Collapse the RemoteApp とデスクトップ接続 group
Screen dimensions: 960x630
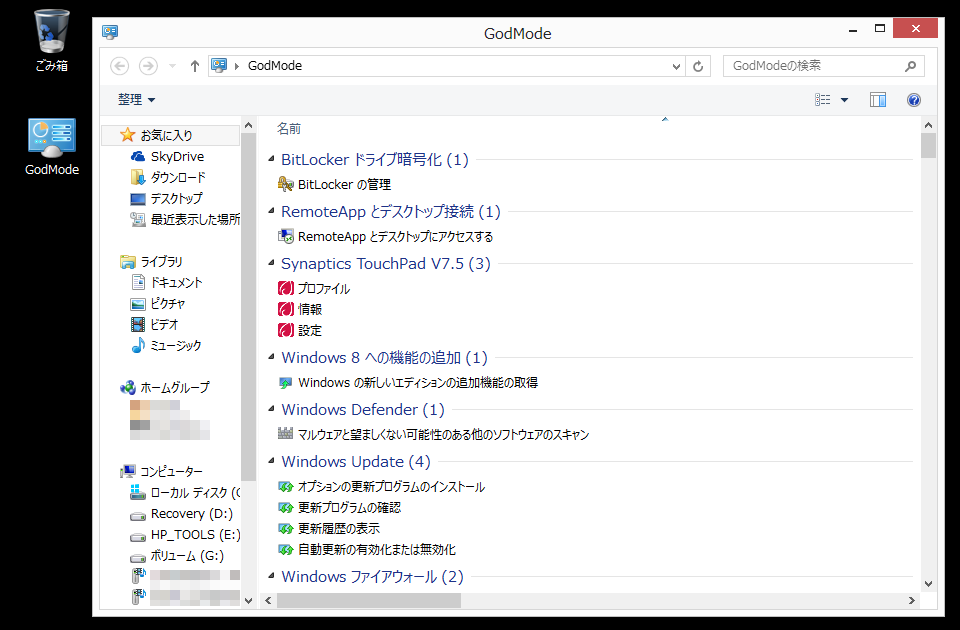coord(271,211)
